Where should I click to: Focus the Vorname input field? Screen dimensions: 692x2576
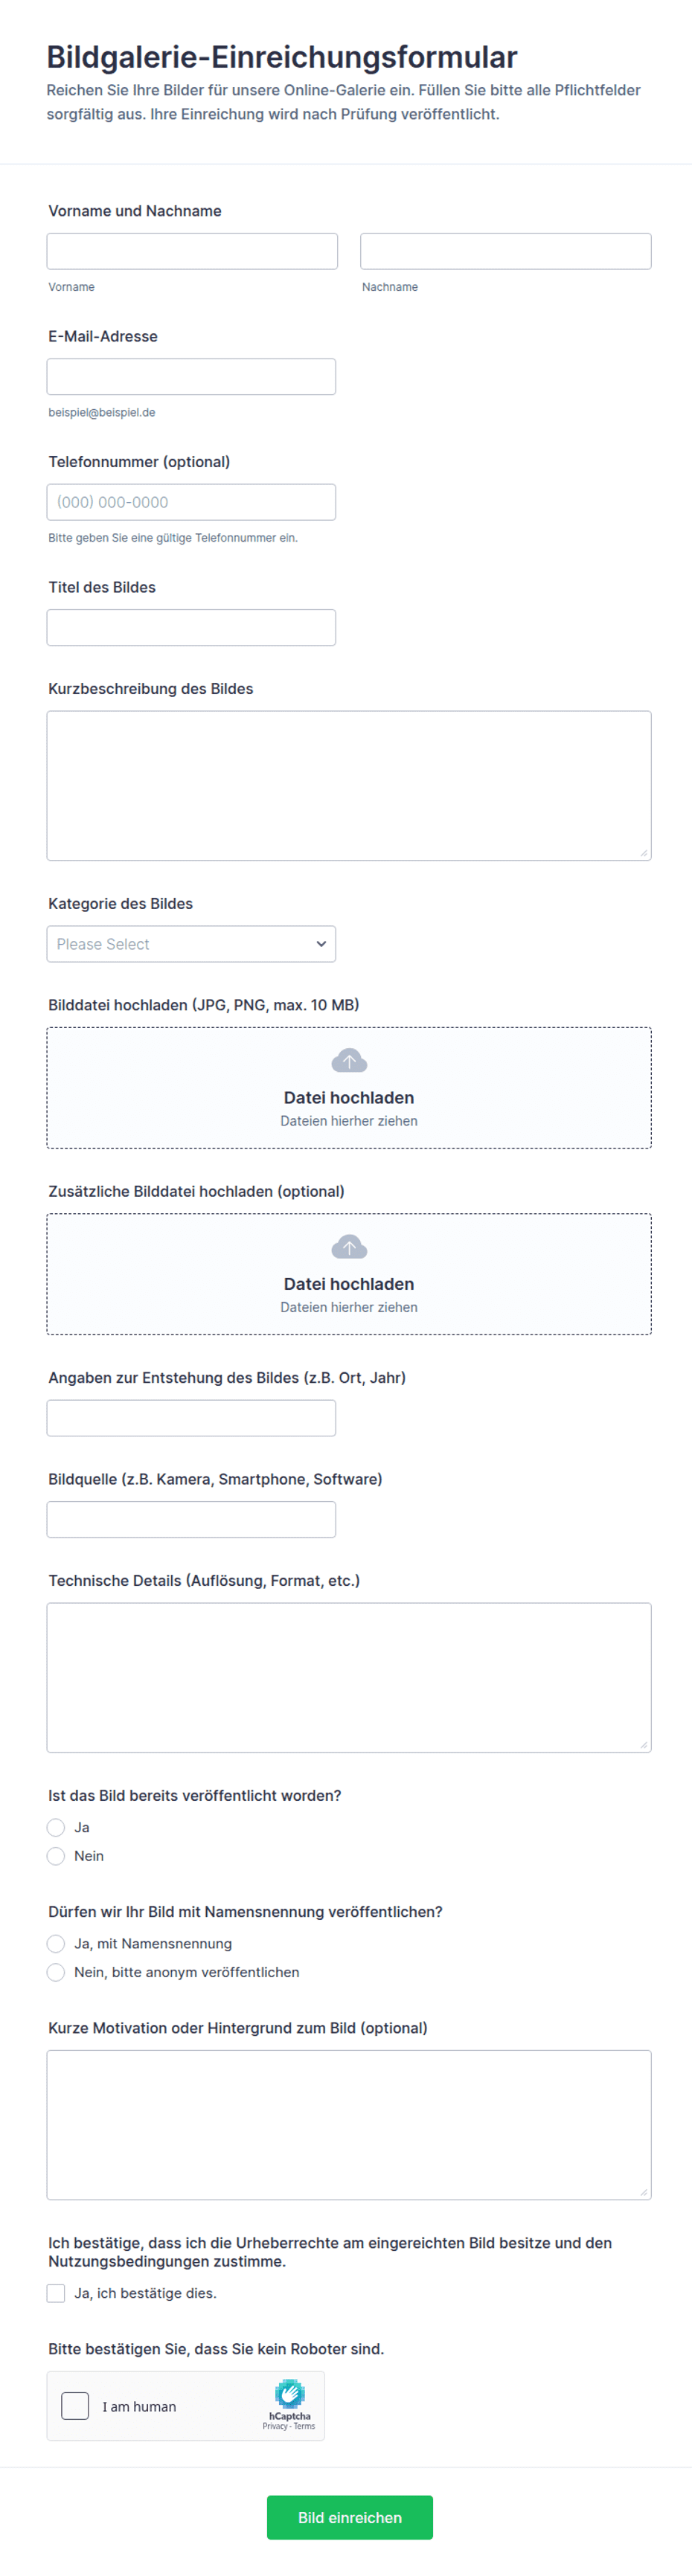point(192,251)
